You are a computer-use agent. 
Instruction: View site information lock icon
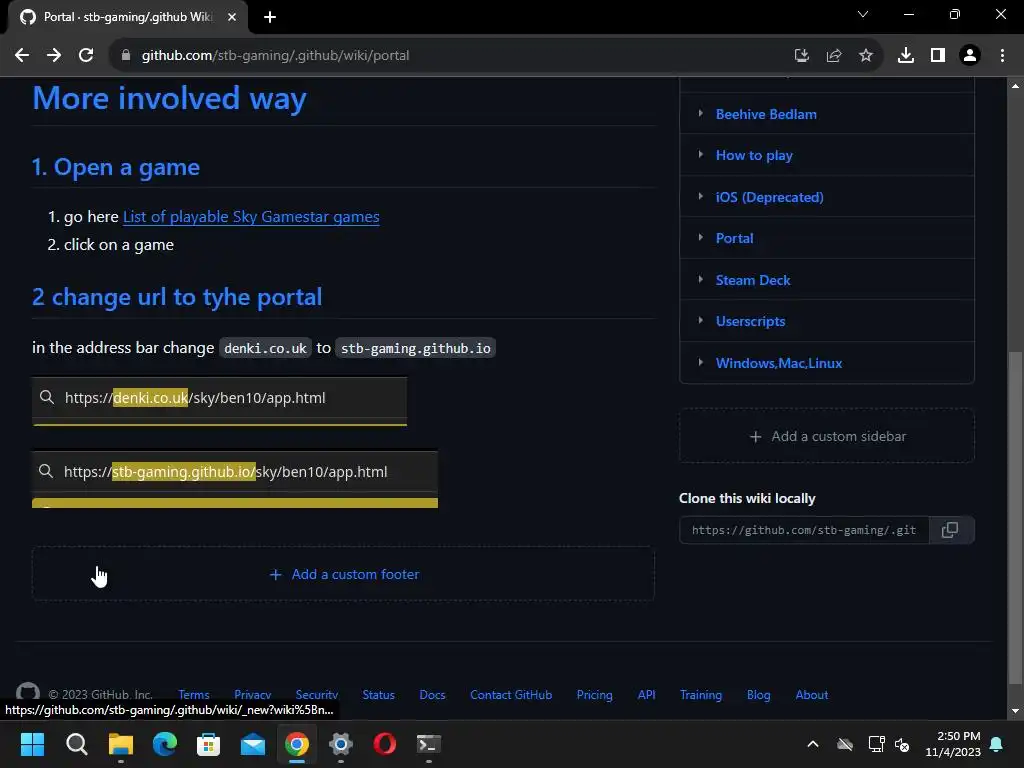tap(126, 56)
